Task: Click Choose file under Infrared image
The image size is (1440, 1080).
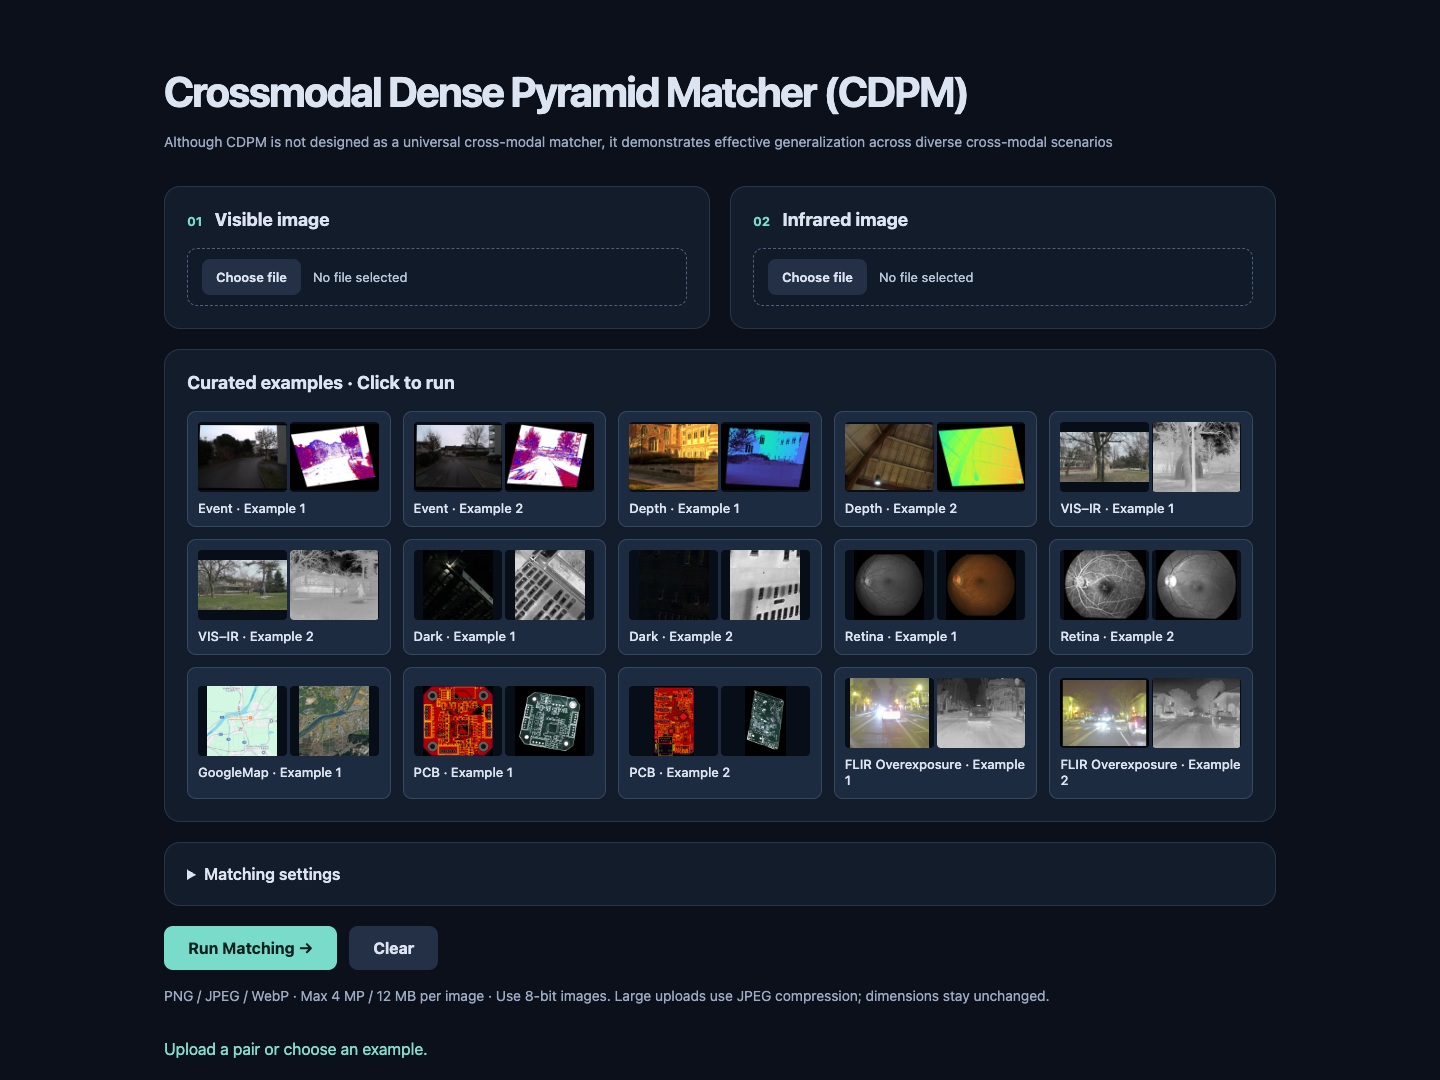Action: (x=817, y=277)
